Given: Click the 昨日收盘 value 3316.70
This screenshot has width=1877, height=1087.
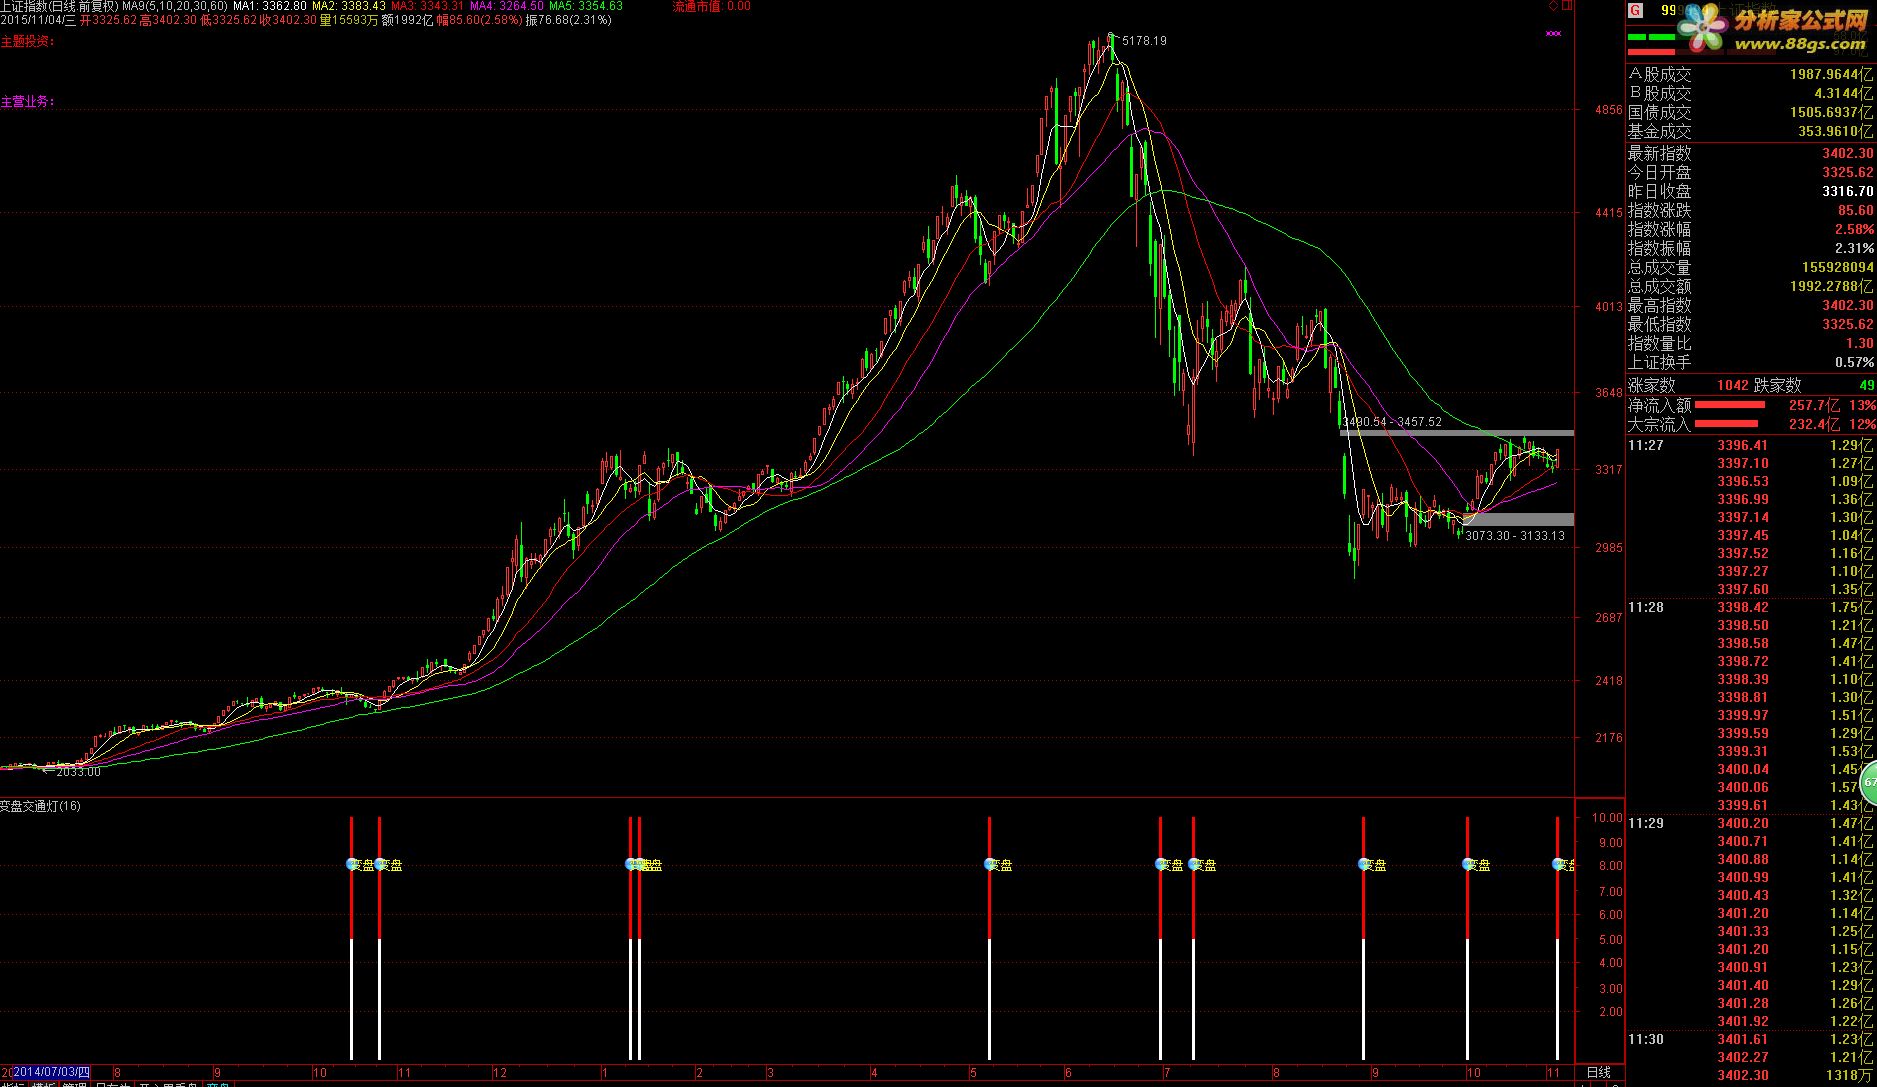Looking at the screenshot, I should point(1848,191).
